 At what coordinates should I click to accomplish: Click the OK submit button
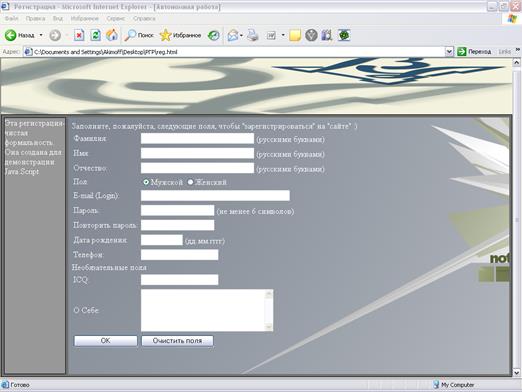pos(105,341)
